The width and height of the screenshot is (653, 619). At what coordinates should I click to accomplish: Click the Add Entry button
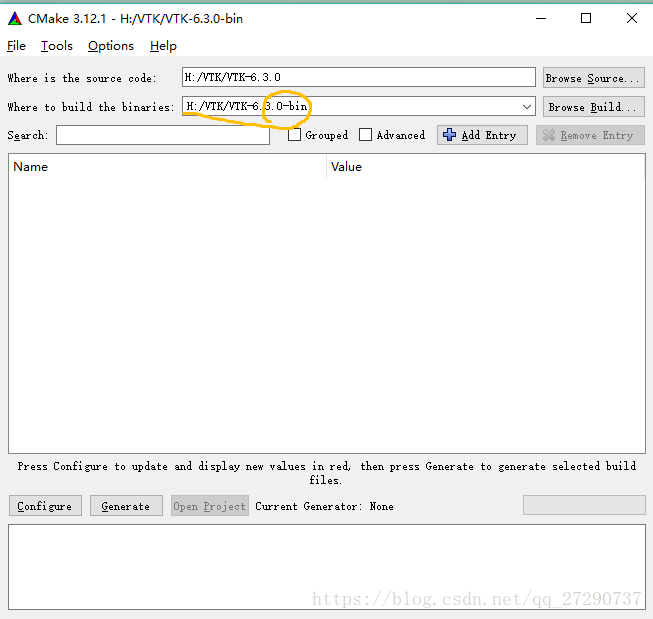click(x=482, y=135)
